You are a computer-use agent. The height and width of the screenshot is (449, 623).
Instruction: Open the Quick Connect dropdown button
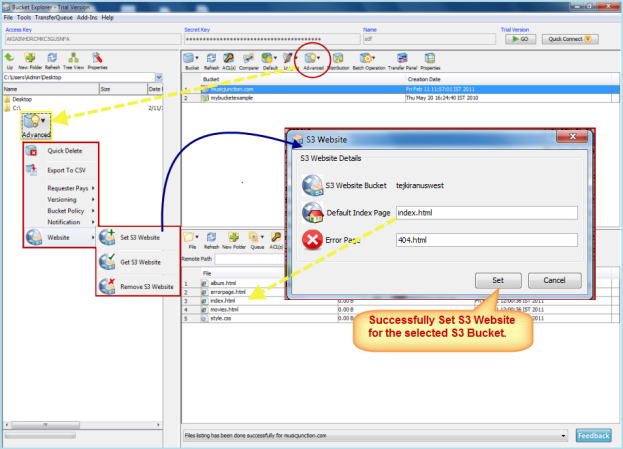pos(570,39)
